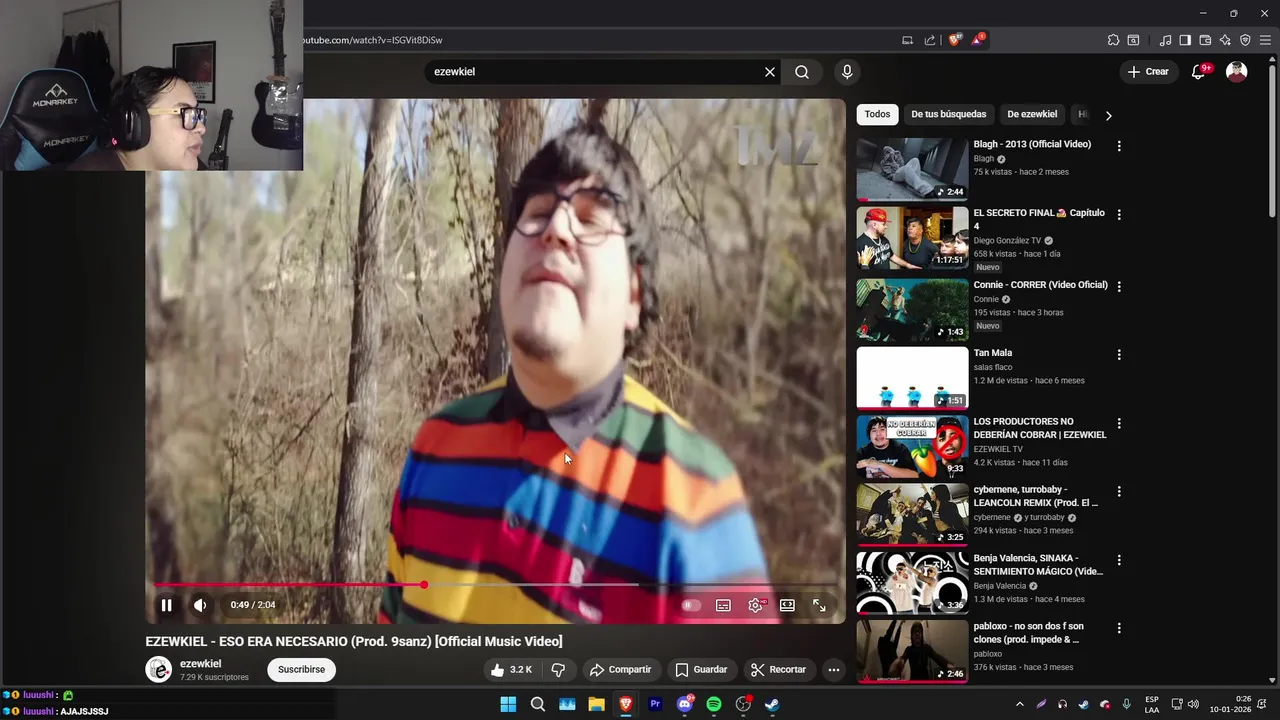Open the ezewkiel channel name link
Screen dimensions: 1280x720
pos(200,664)
